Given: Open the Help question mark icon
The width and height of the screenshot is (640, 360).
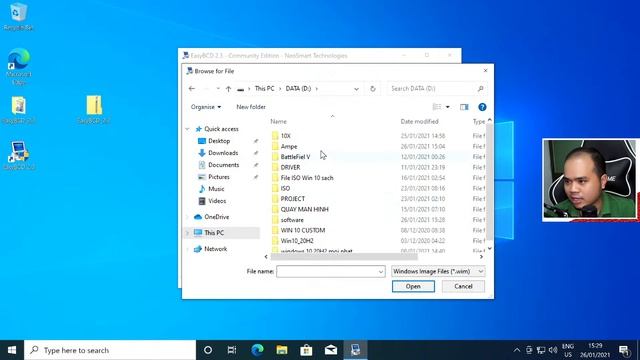Looking at the screenshot, I should click(482, 107).
